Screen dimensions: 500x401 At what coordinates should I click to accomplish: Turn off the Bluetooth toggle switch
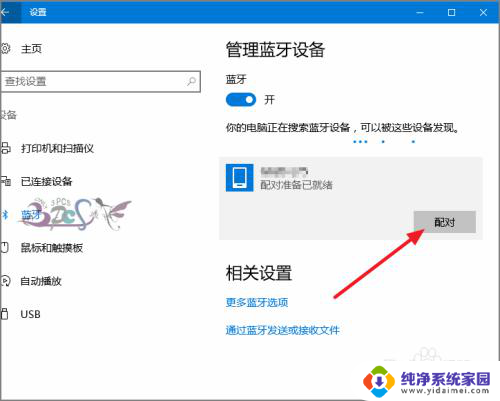click(241, 100)
